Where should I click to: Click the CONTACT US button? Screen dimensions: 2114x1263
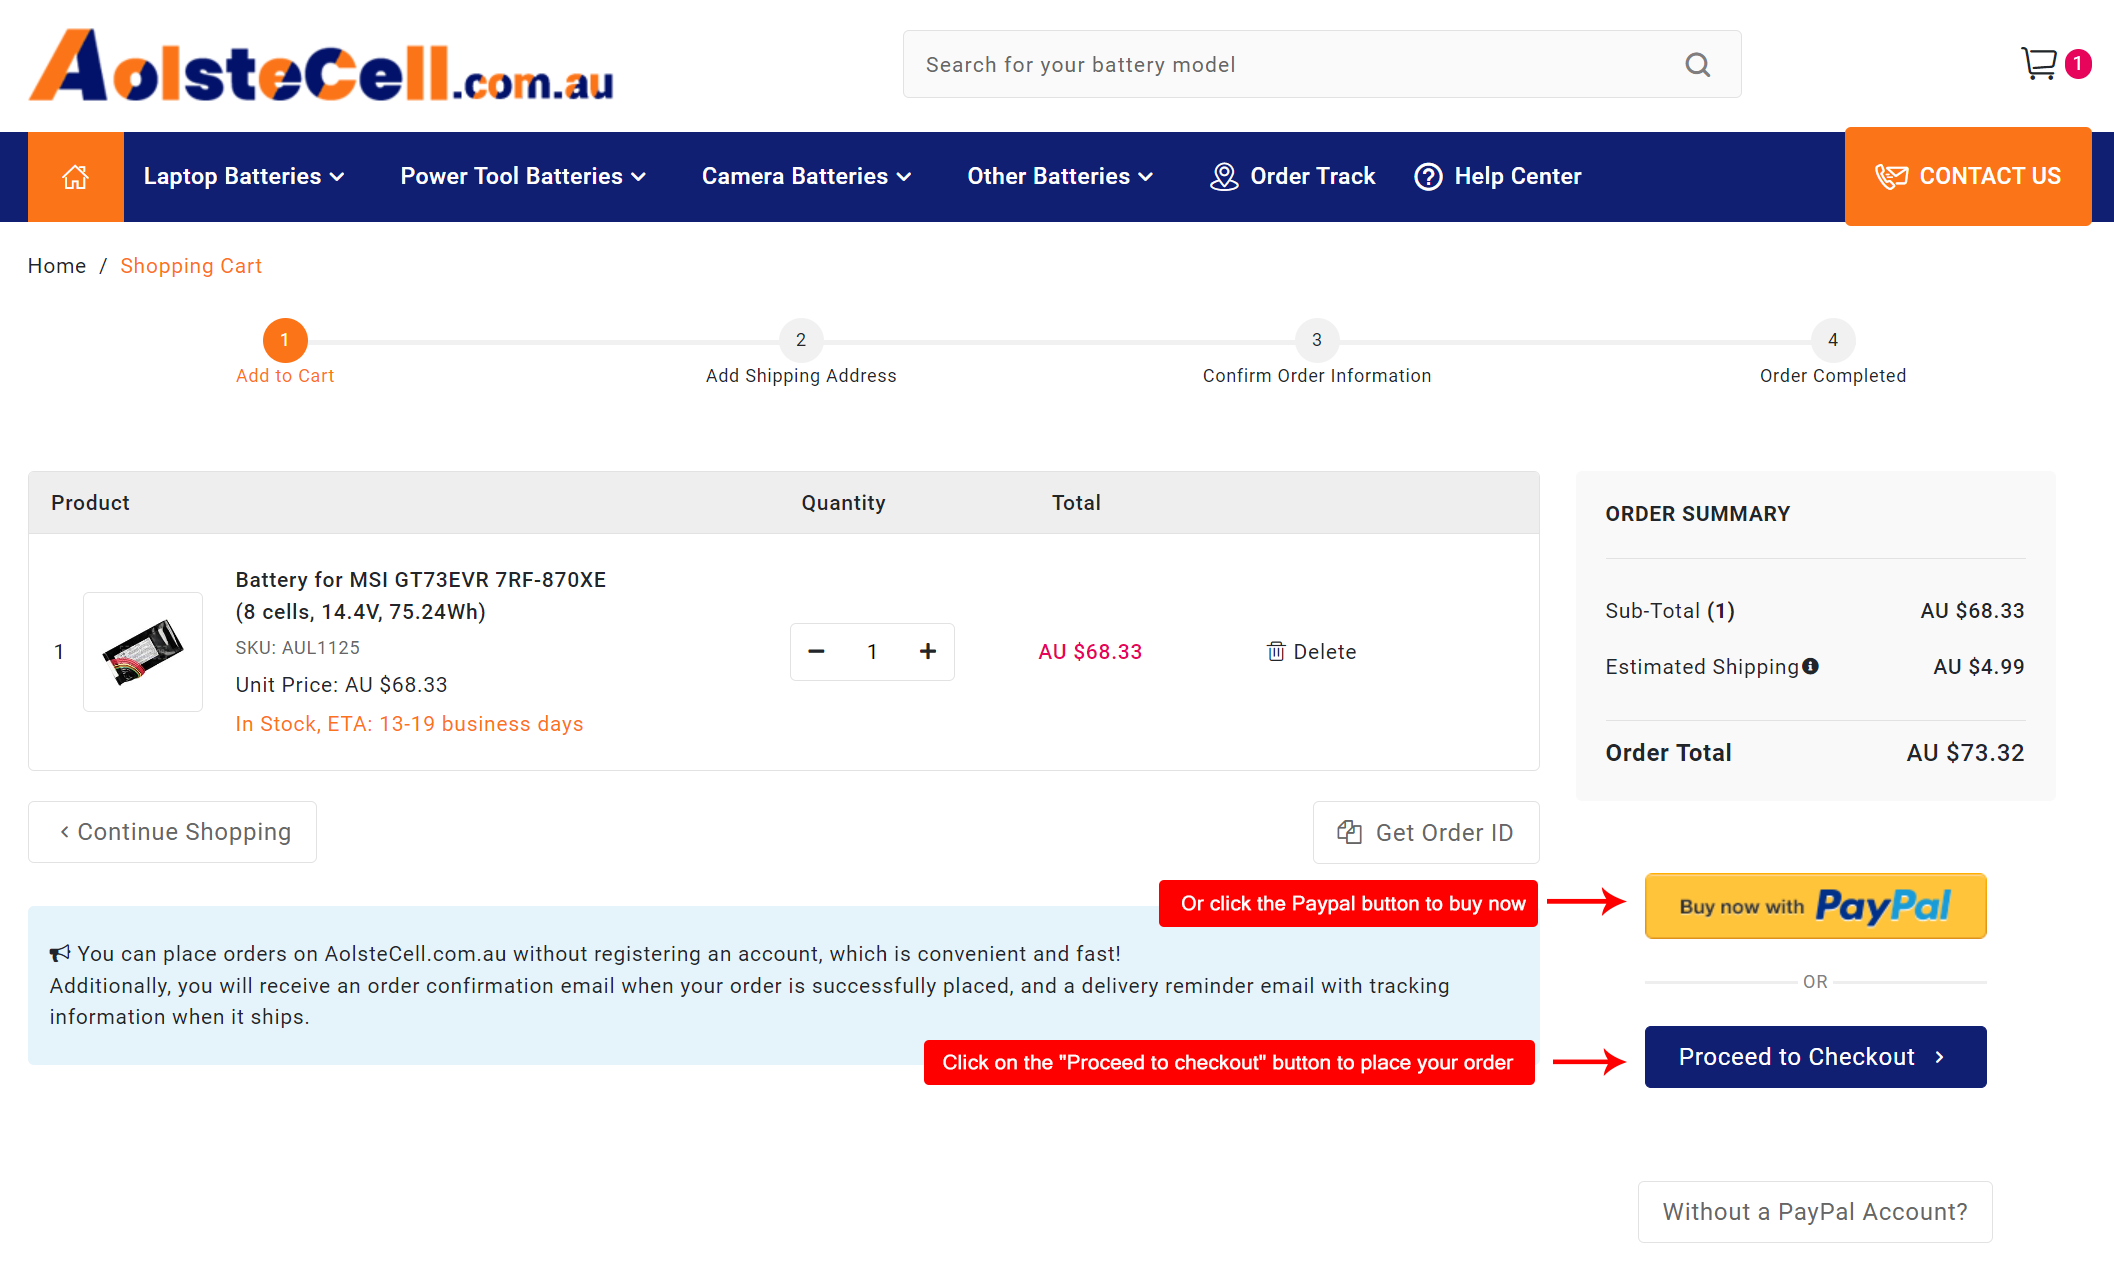coord(1968,177)
